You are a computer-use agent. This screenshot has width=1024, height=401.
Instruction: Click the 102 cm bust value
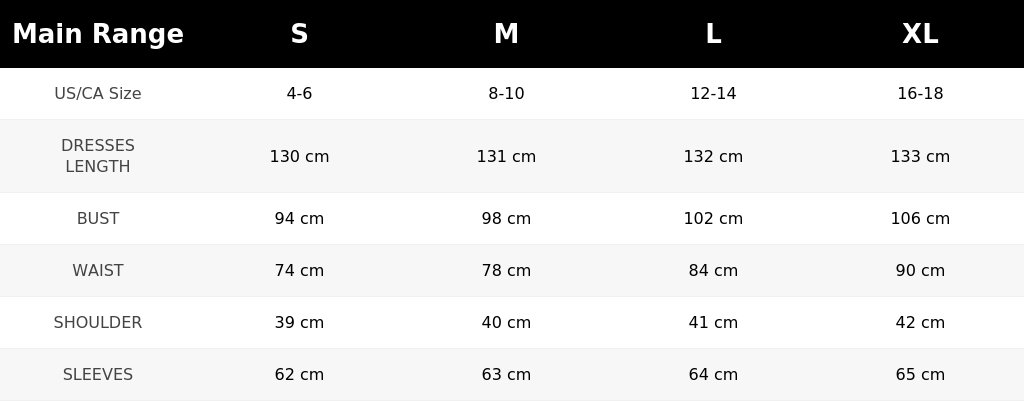pos(713,219)
